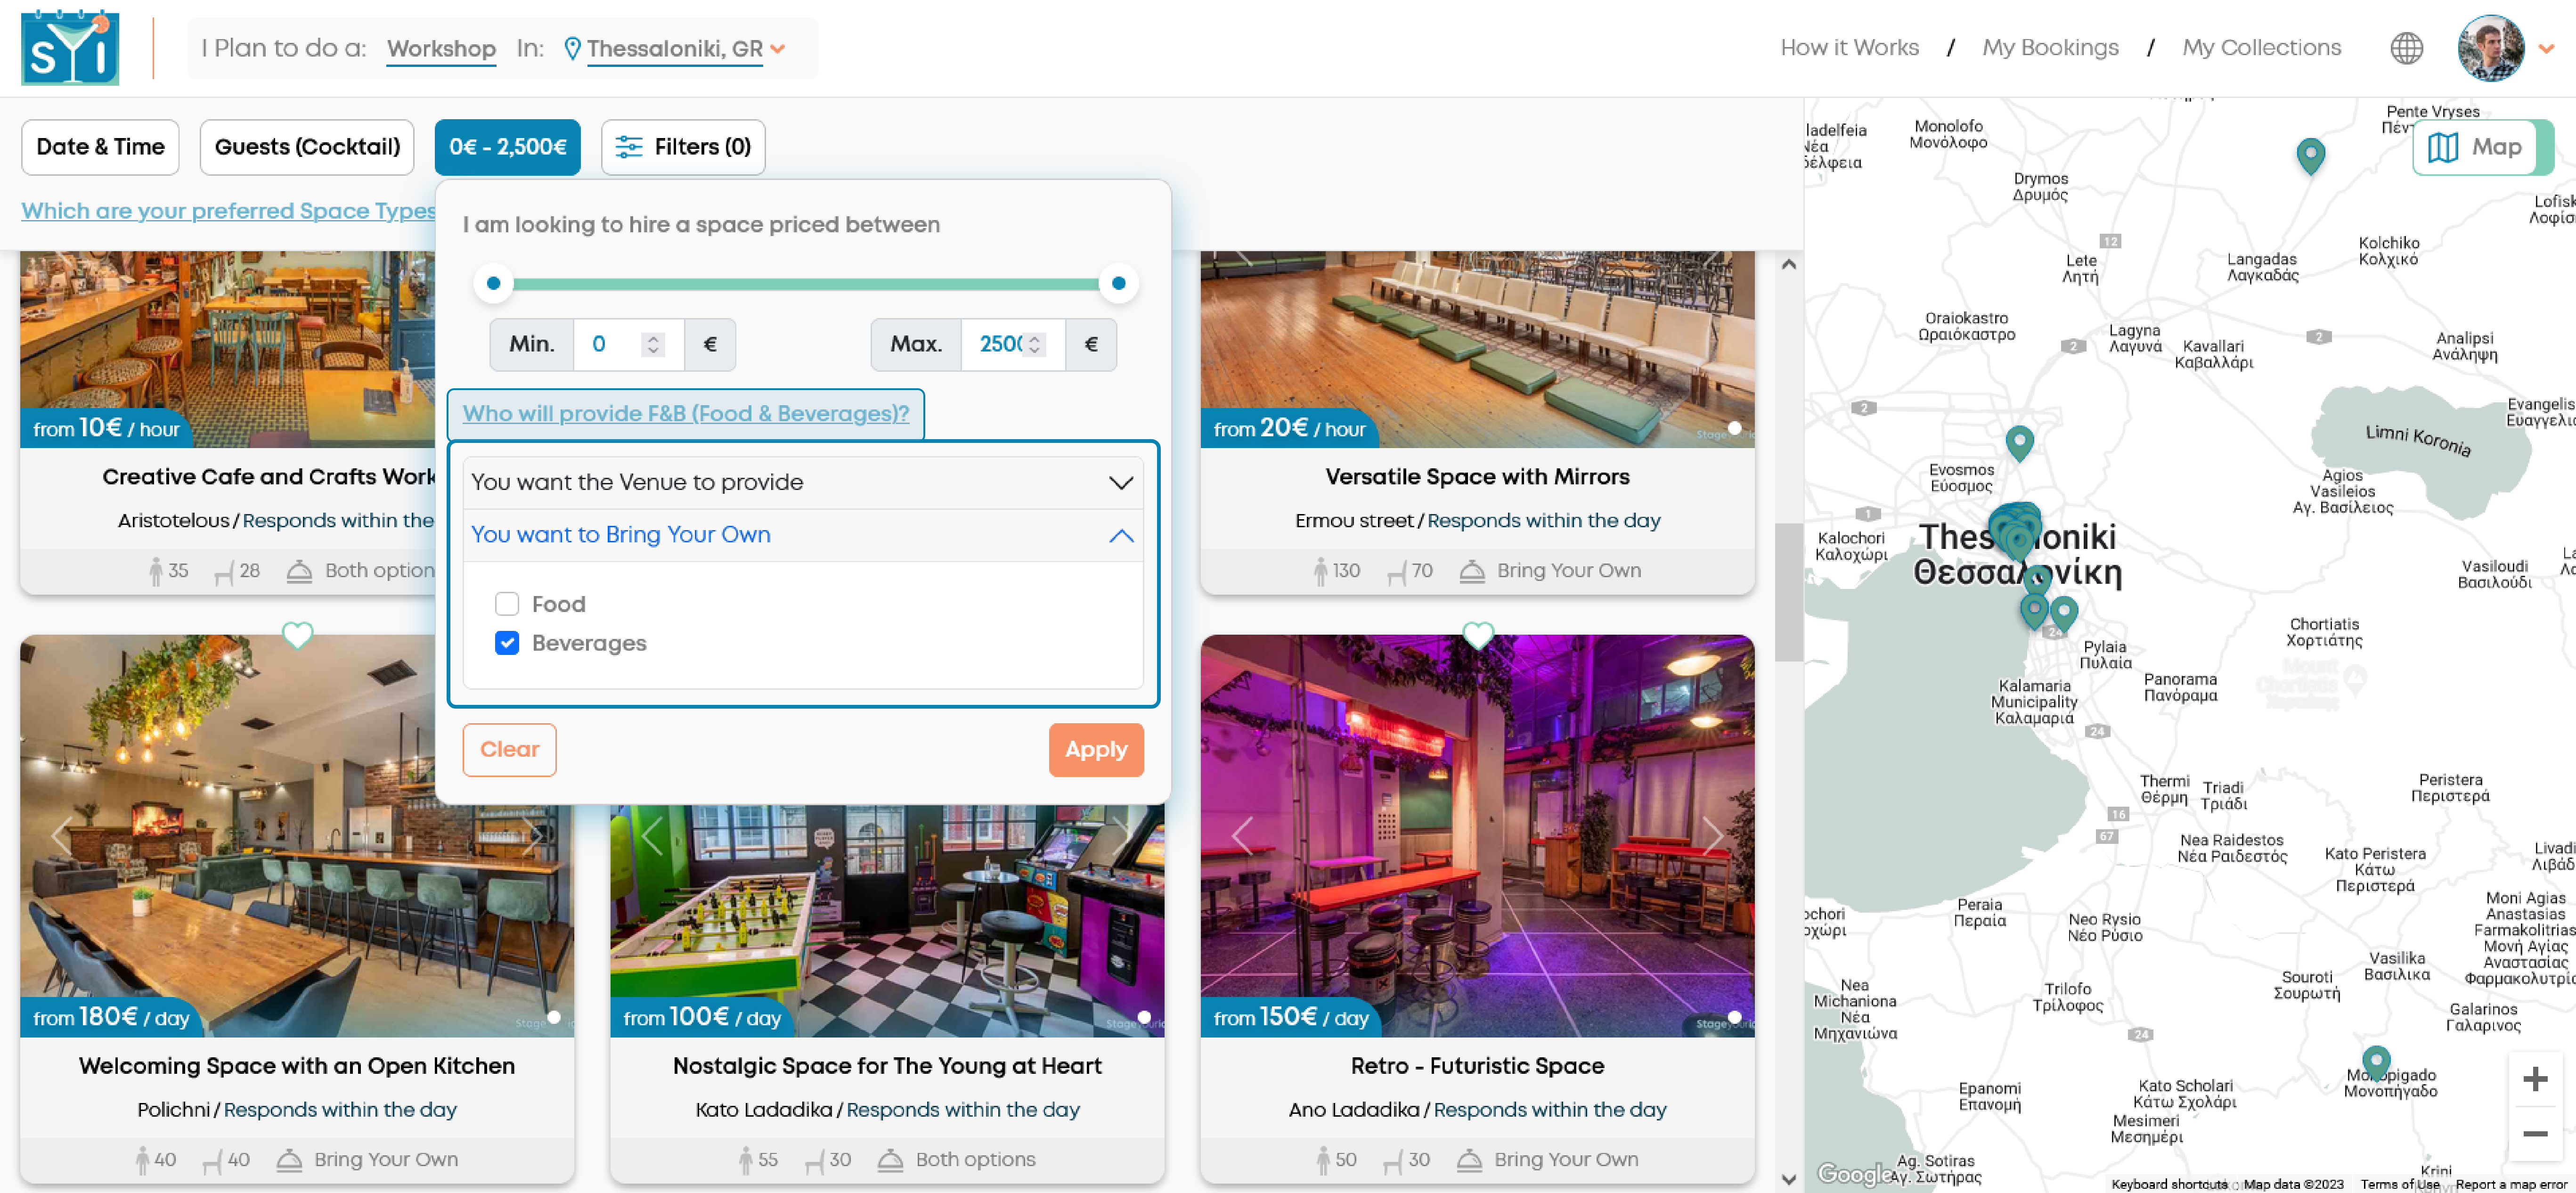Favorite the Retro - Futuristic Space heart icon
Viewport: 2576px width, 1193px height.
(x=1477, y=634)
